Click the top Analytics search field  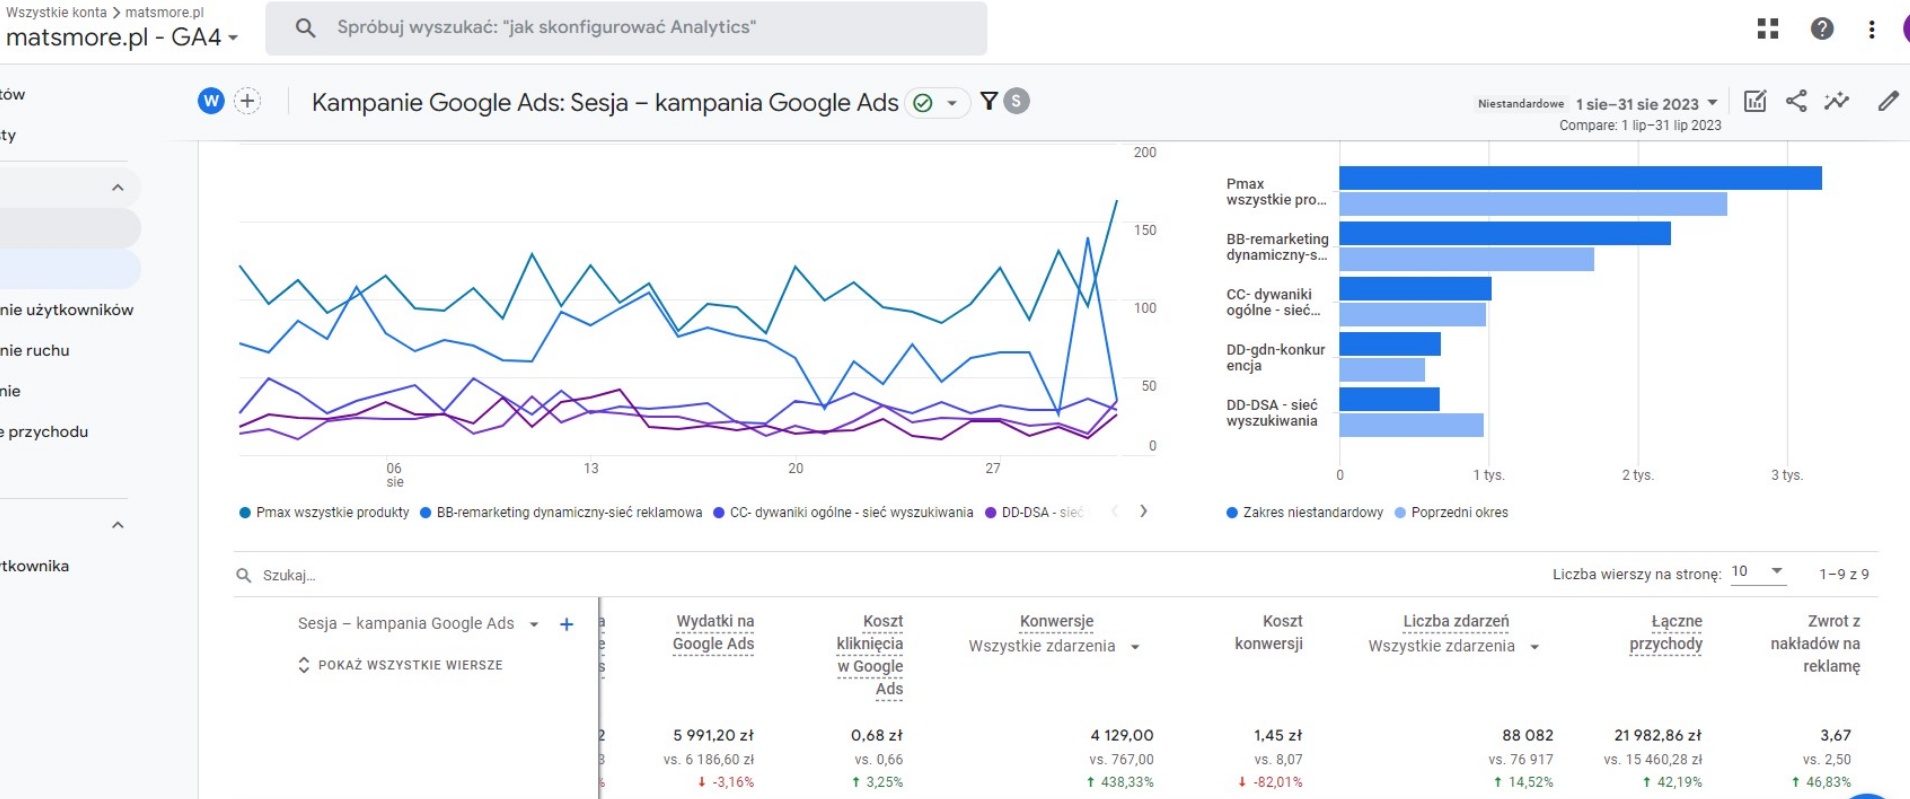point(626,28)
